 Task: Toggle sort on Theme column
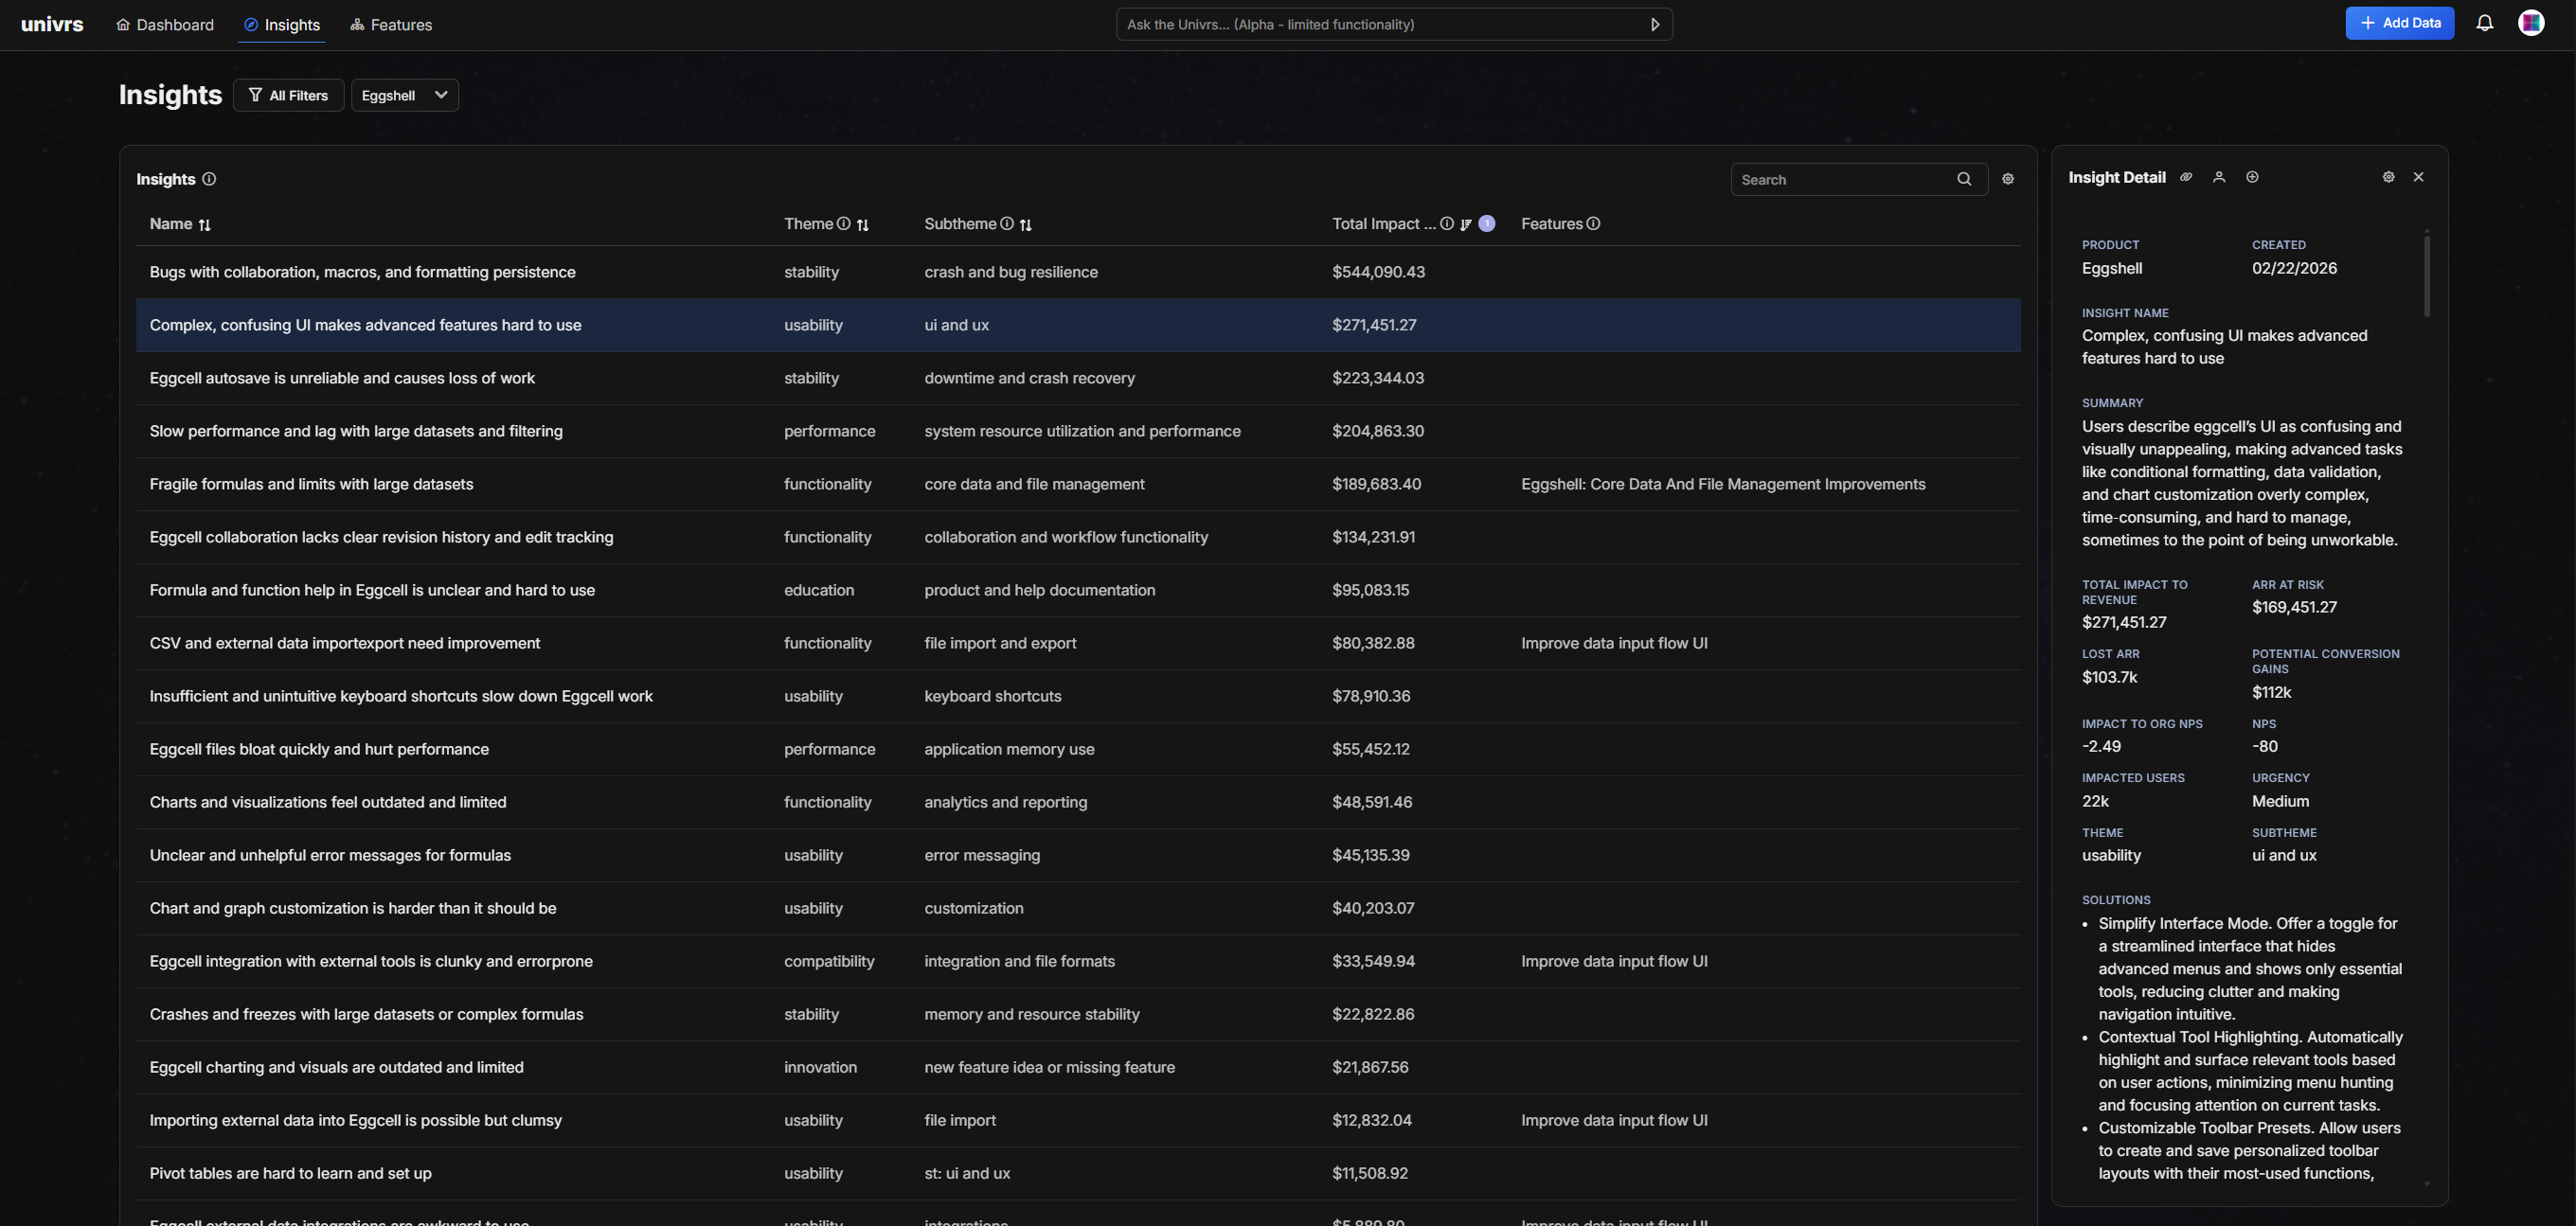(x=863, y=225)
